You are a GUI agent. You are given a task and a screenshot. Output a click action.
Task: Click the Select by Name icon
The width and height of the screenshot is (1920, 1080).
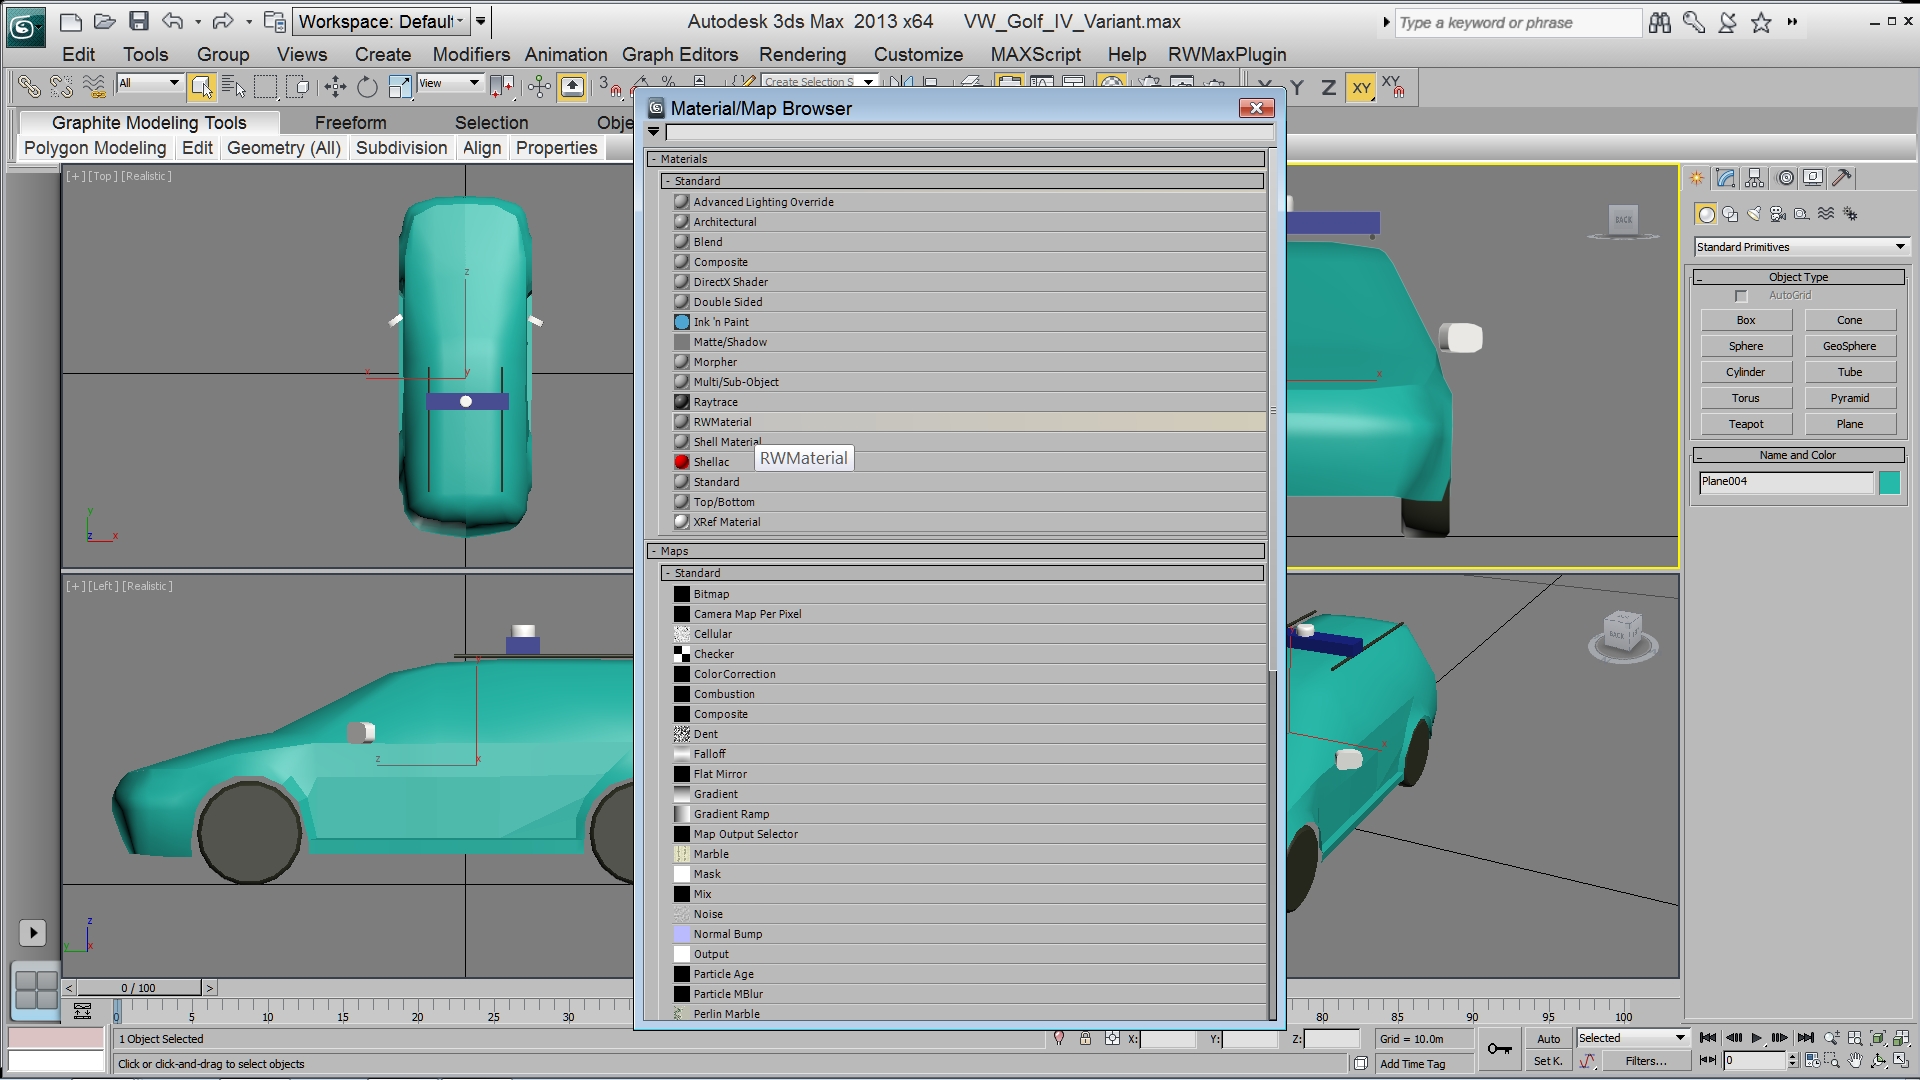pyautogui.click(x=234, y=88)
